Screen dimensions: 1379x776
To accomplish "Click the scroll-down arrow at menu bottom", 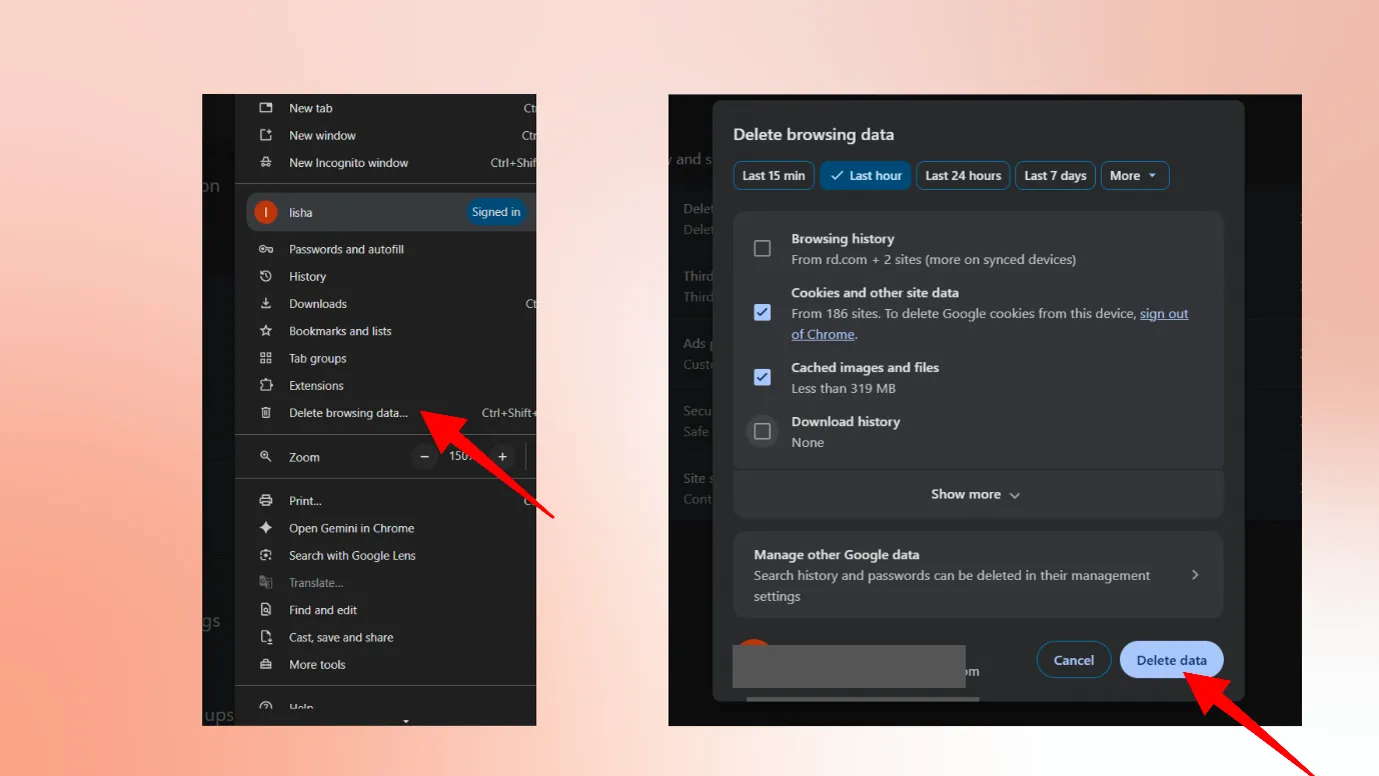I will click(x=406, y=720).
